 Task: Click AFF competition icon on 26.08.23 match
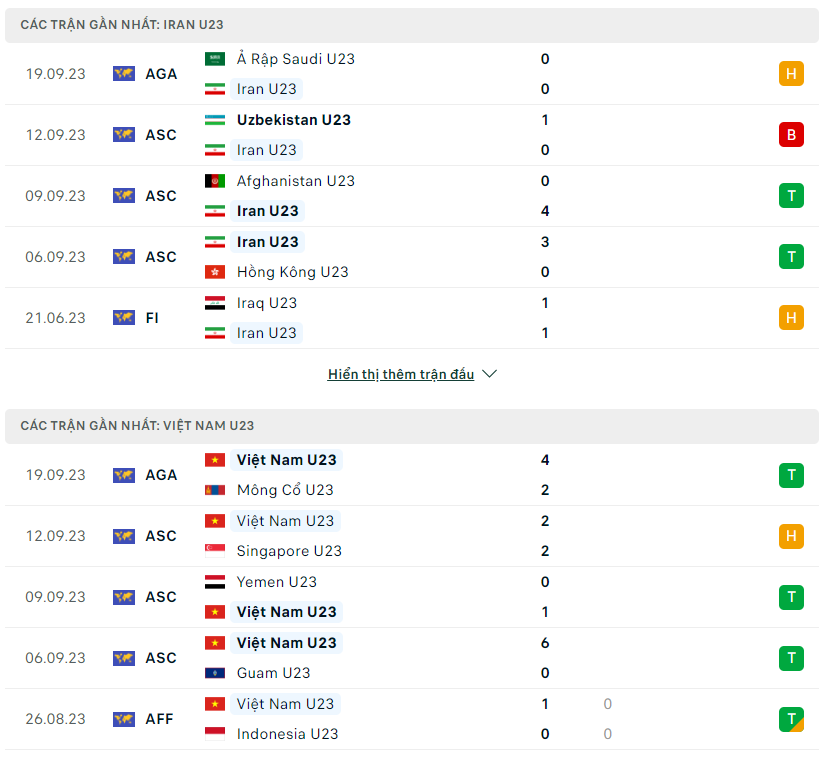coord(124,719)
